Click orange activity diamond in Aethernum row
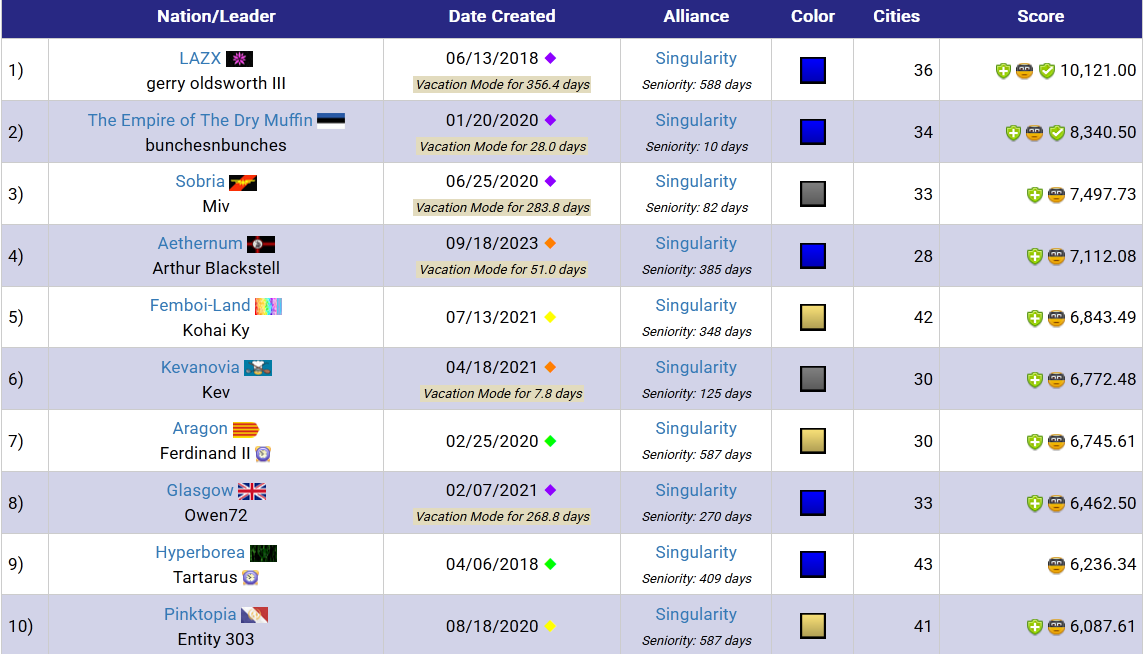This screenshot has height=654, width=1146. point(550,243)
